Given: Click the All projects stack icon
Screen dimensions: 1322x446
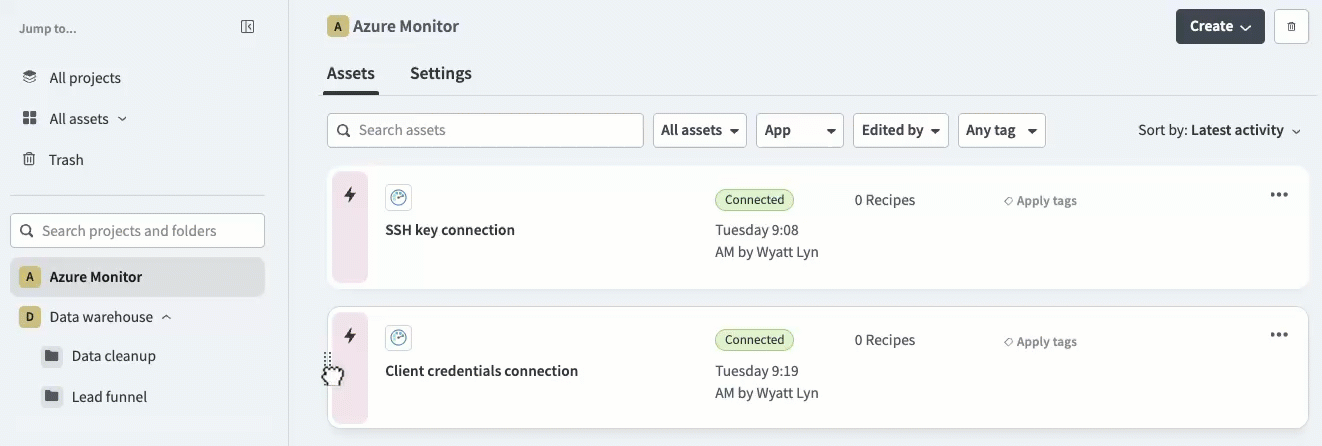Looking at the screenshot, I should pos(30,77).
